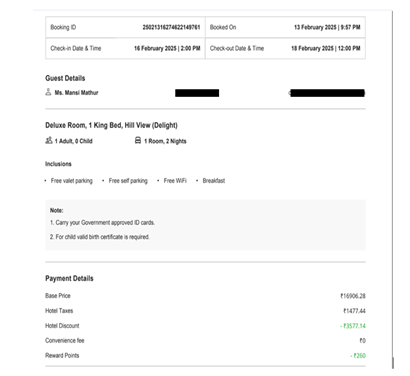Click the Reward Points label
Image resolution: width=410 pixels, height=376 pixels.
point(62,356)
